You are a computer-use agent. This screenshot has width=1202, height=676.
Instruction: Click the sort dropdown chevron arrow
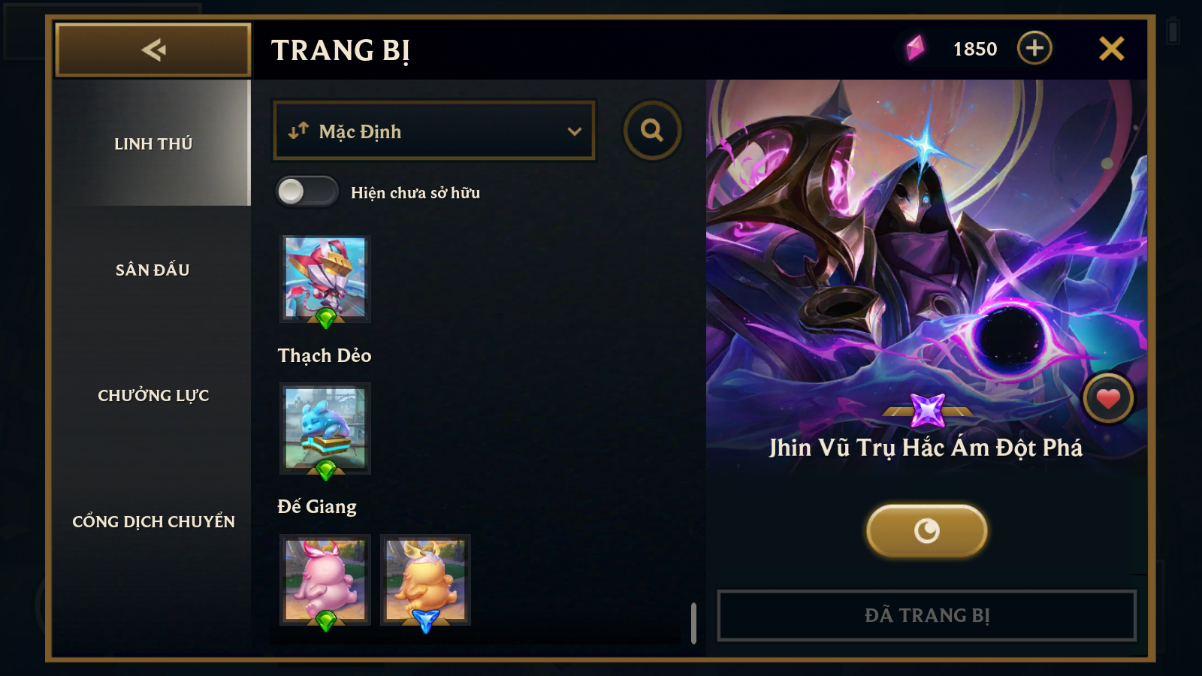574,132
